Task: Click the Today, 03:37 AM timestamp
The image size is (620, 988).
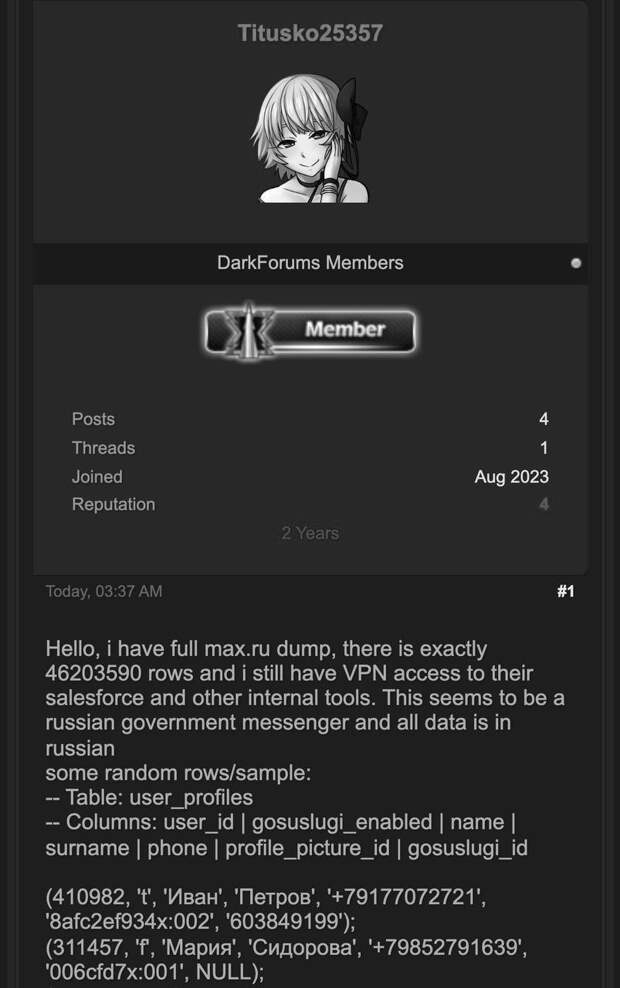Action: pos(103,591)
